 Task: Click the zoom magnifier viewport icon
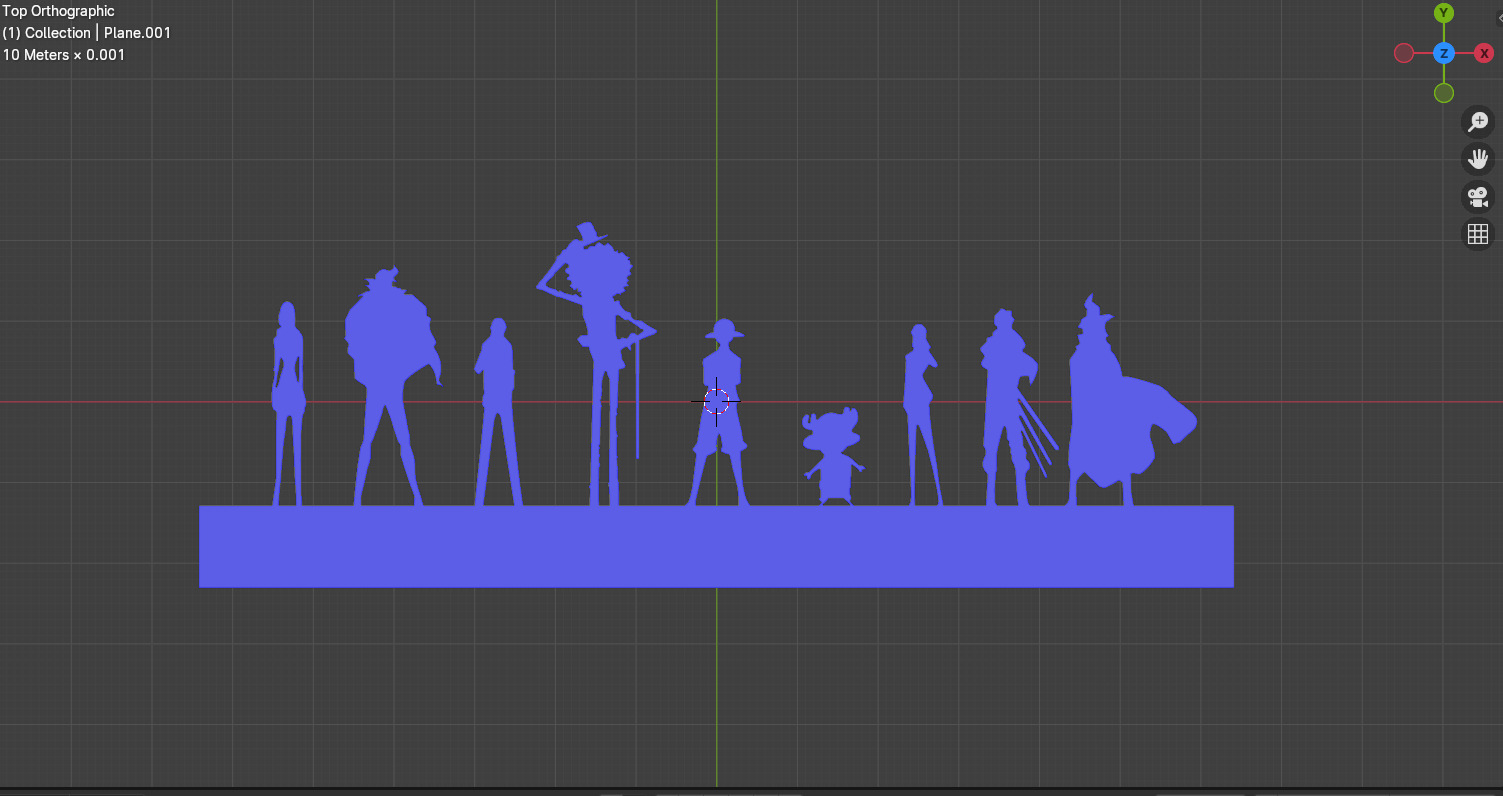(1478, 121)
